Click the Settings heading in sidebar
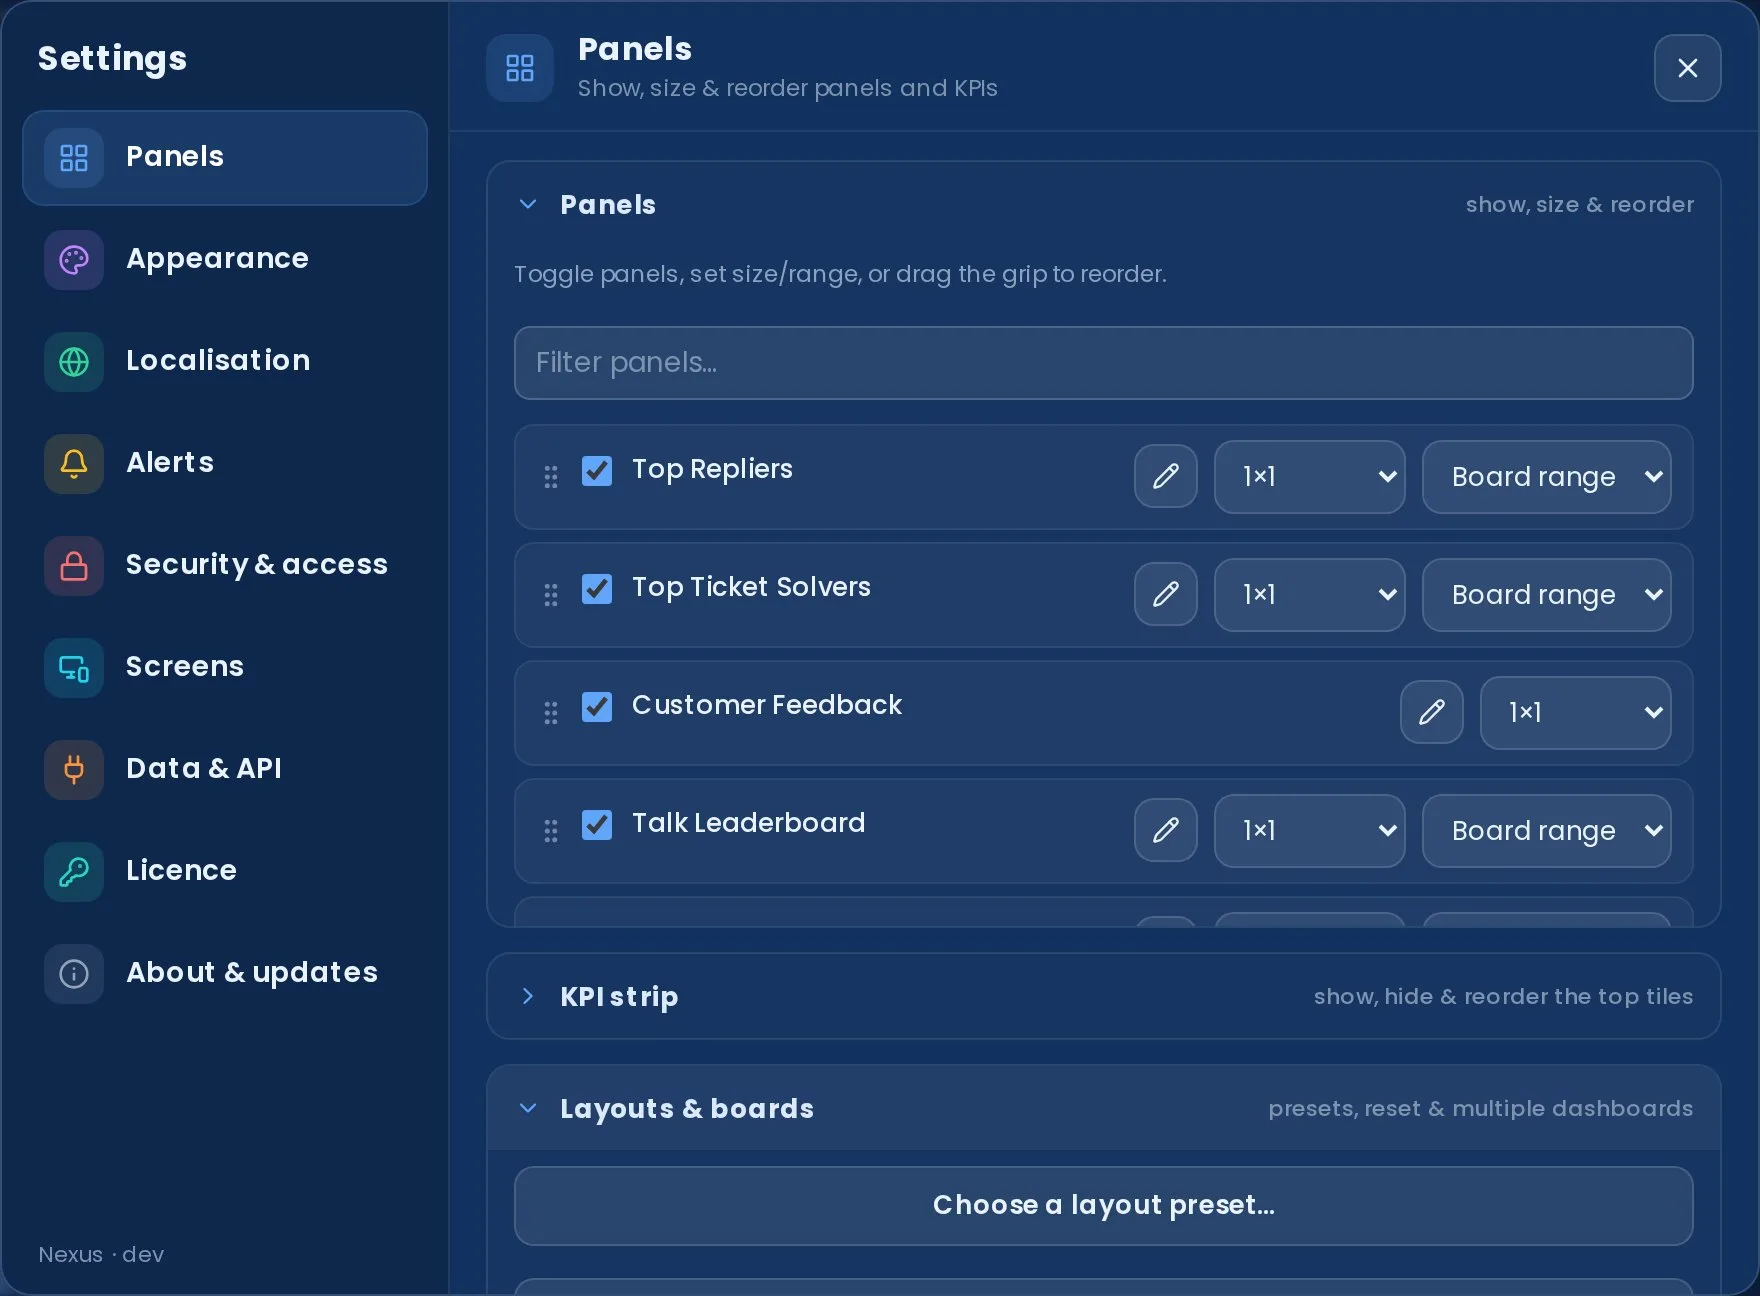This screenshot has width=1760, height=1296. pyautogui.click(x=112, y=59)
